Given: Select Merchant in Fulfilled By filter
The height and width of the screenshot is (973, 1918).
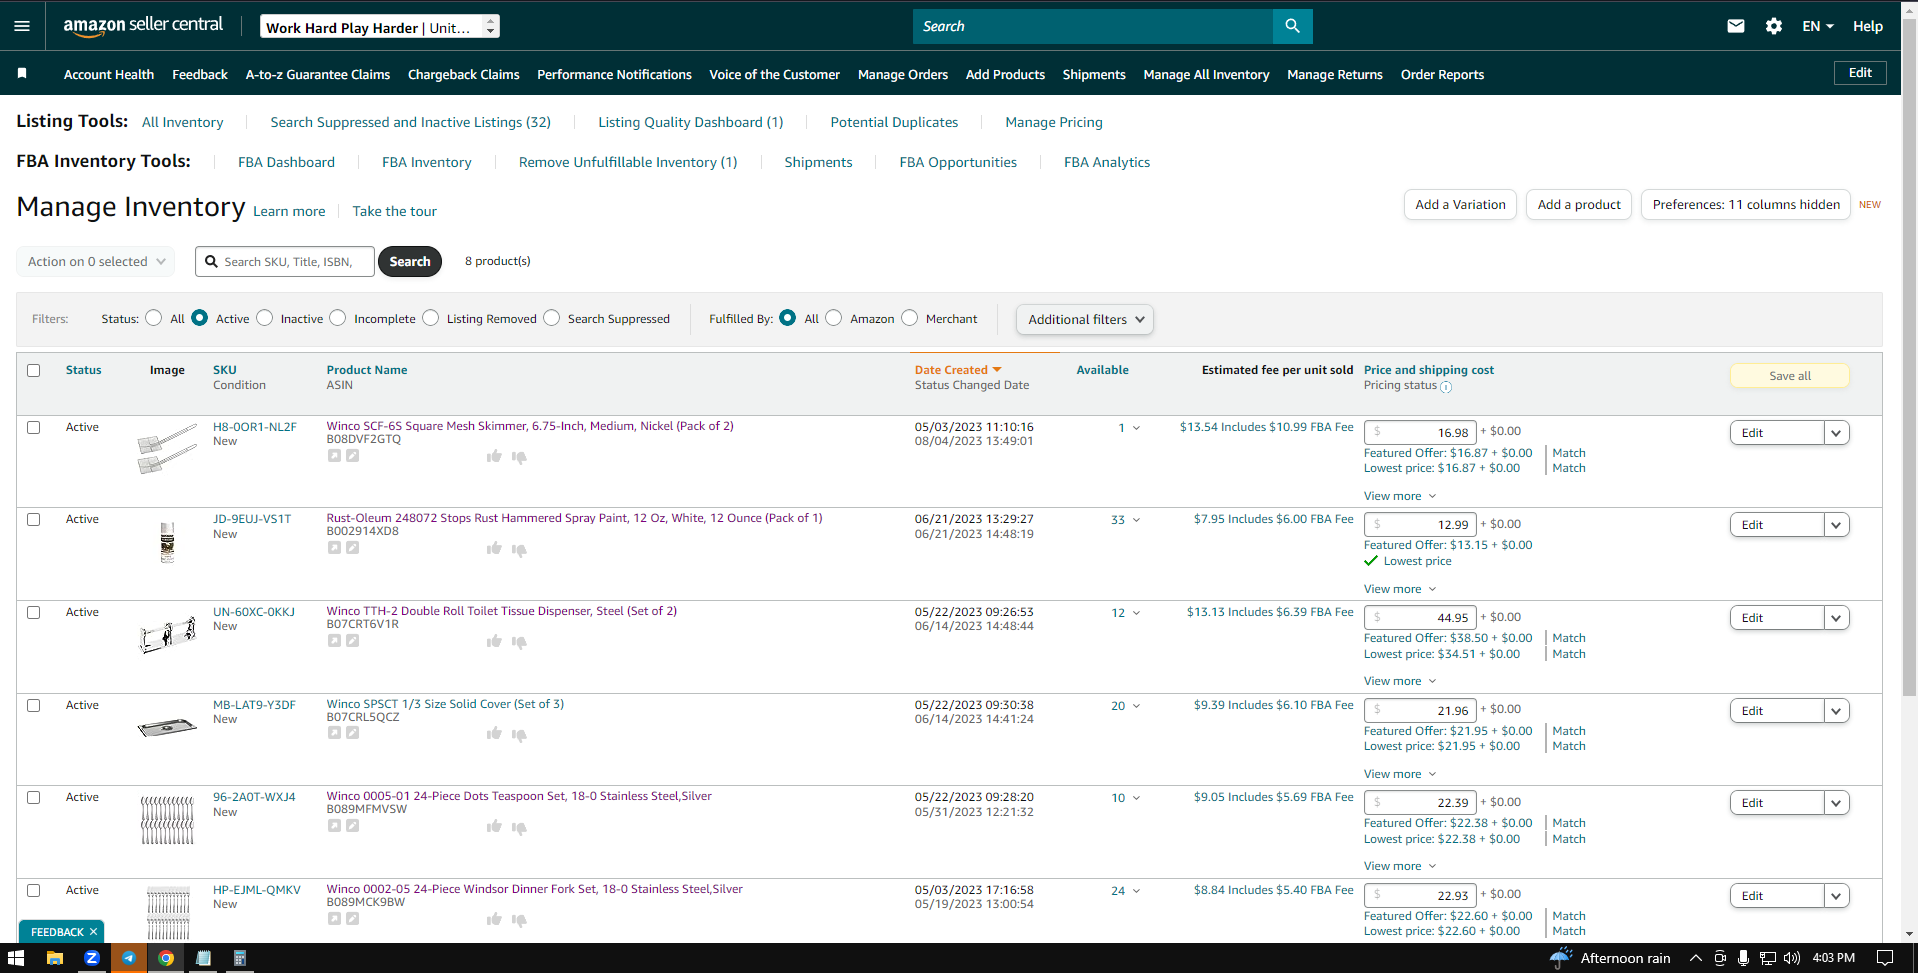Looking at the screenshot, I should (909, 318).
